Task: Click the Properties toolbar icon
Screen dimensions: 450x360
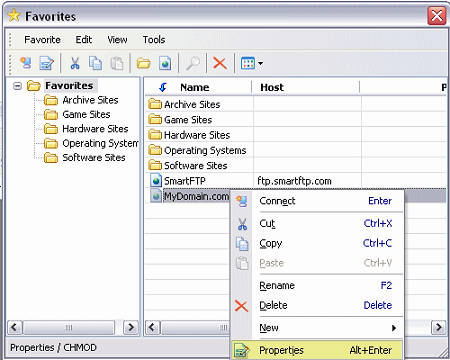Action: [x=46, y=63]
